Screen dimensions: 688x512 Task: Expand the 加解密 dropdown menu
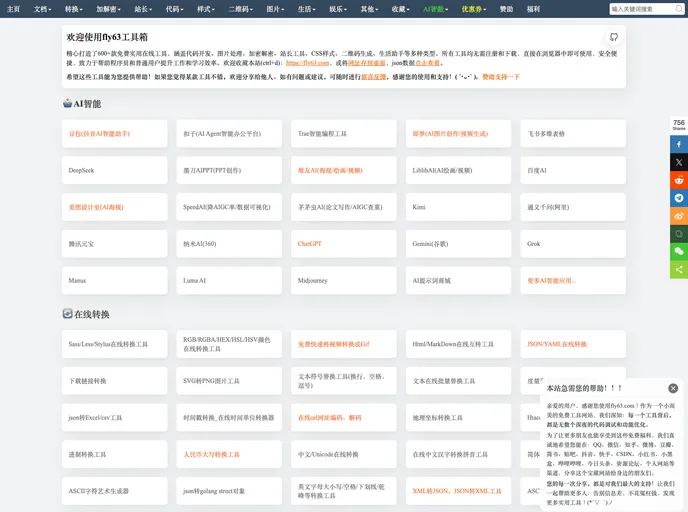click(x=108, y=9)
